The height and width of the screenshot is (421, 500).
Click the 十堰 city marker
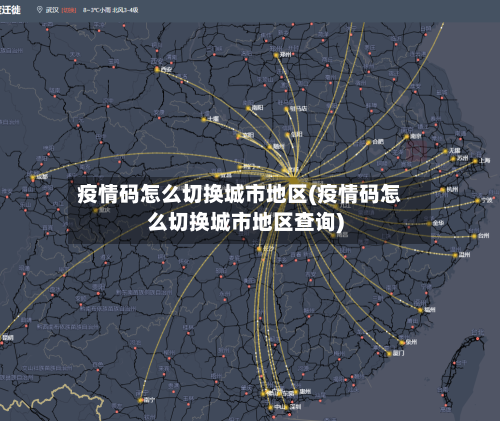204,119
